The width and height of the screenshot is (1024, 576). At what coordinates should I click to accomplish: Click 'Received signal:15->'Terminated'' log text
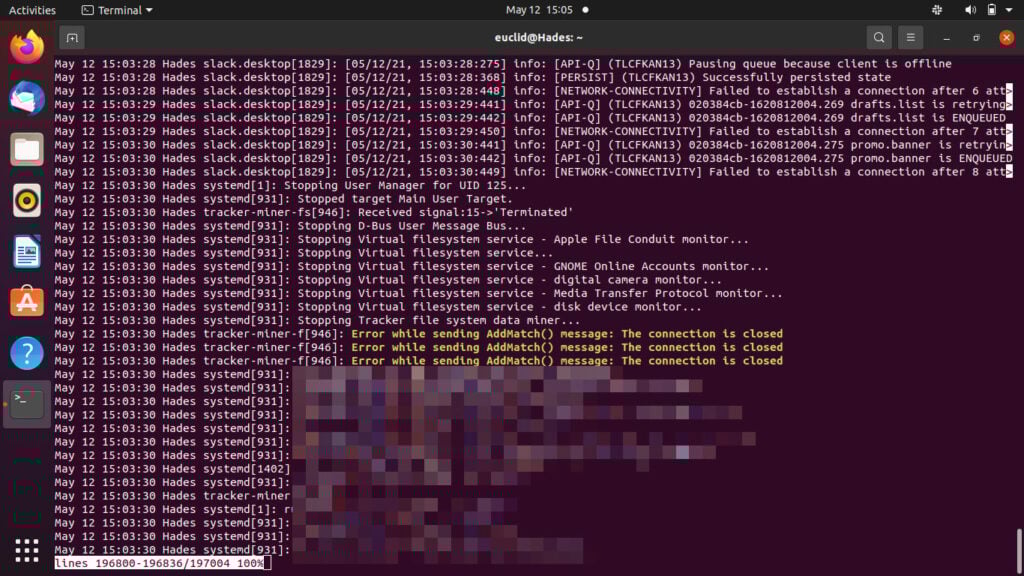[x=466, y=212]
